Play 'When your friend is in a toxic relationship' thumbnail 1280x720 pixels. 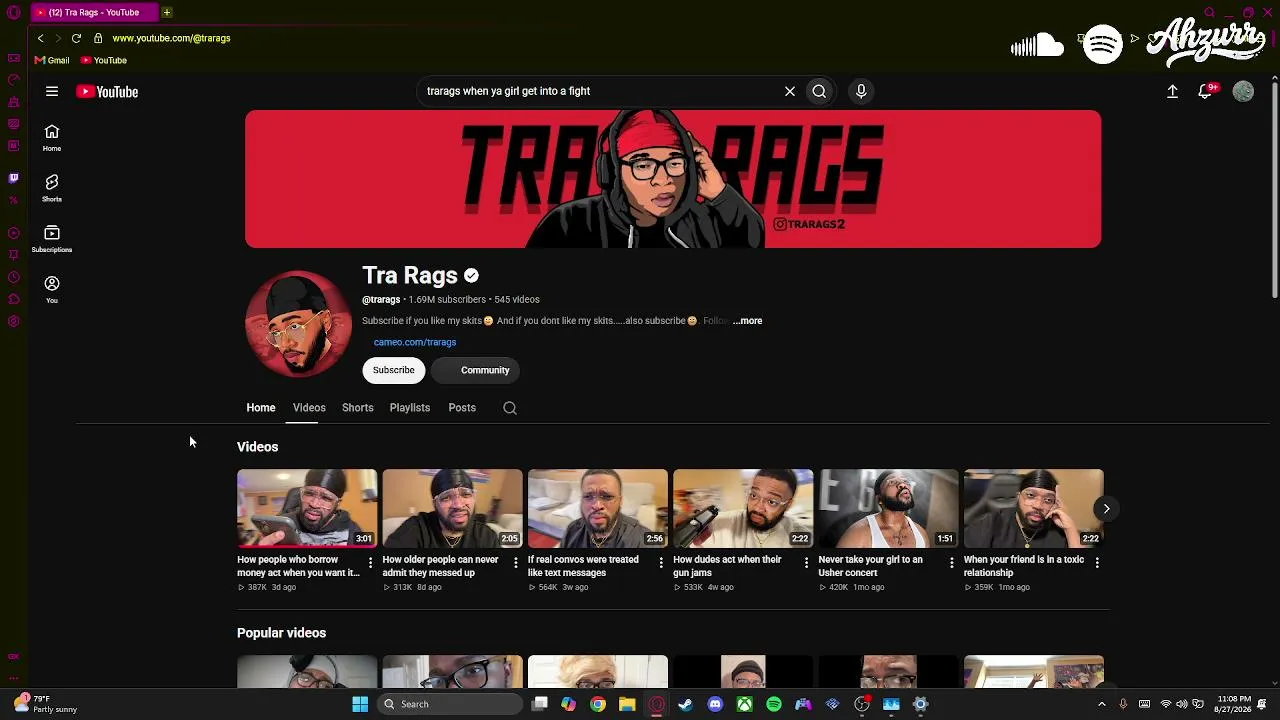pyautogui.click(x=1034, y=508)
